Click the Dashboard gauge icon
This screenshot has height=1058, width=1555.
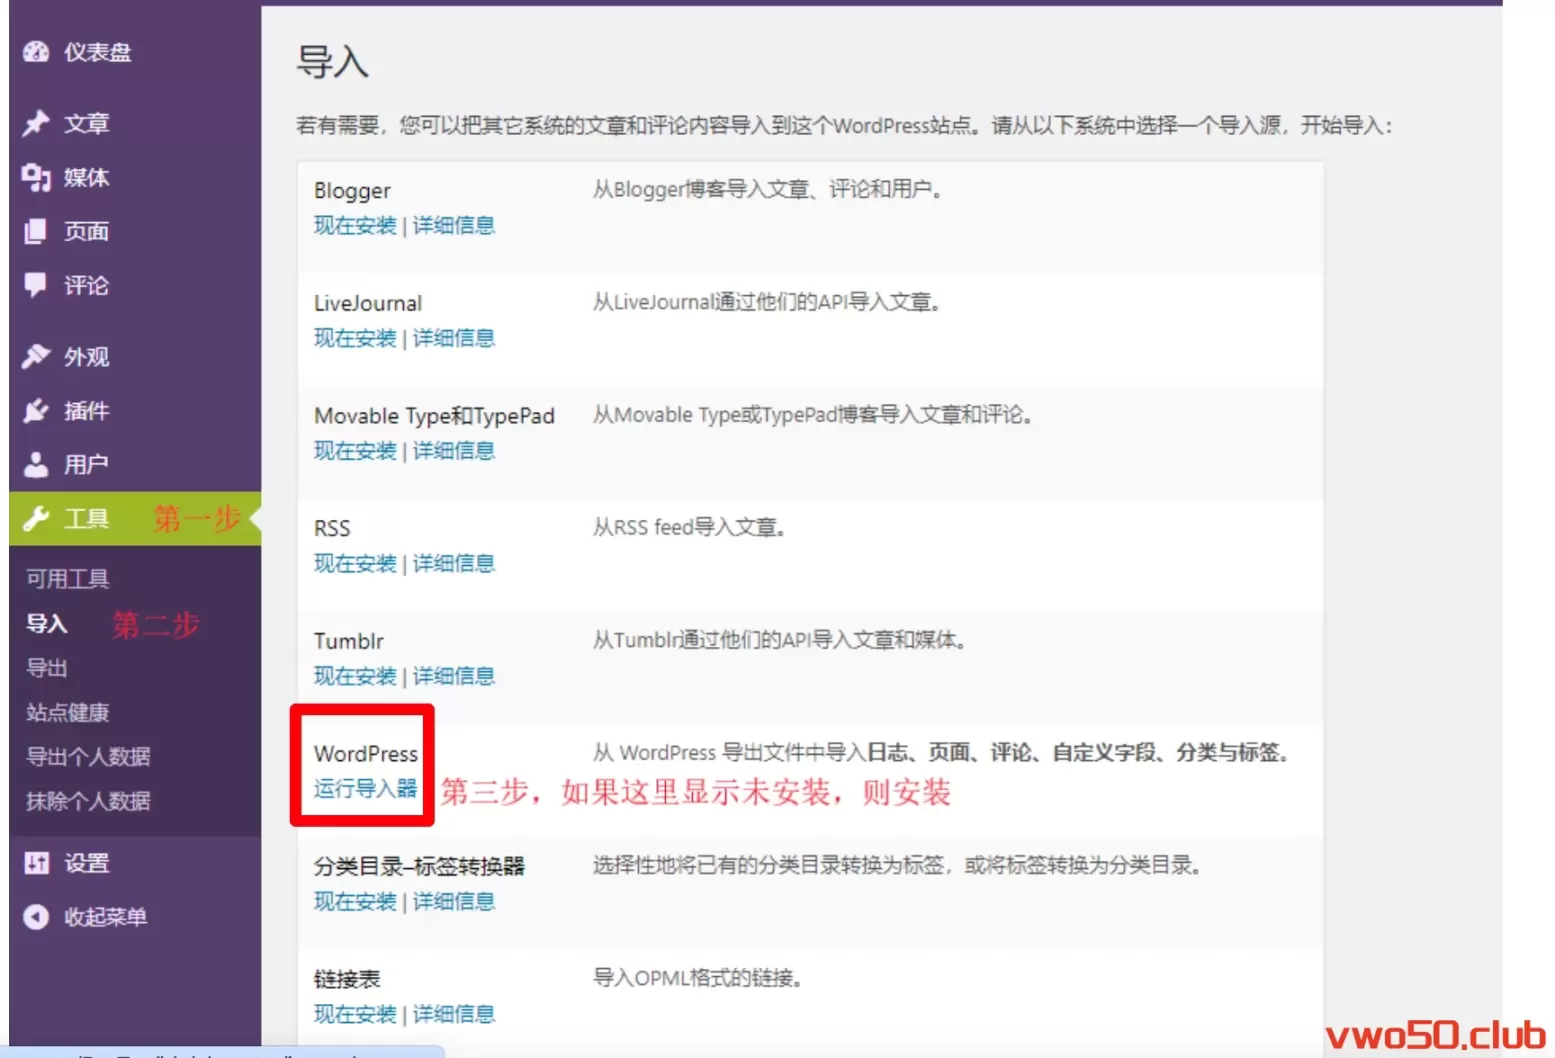36,52
